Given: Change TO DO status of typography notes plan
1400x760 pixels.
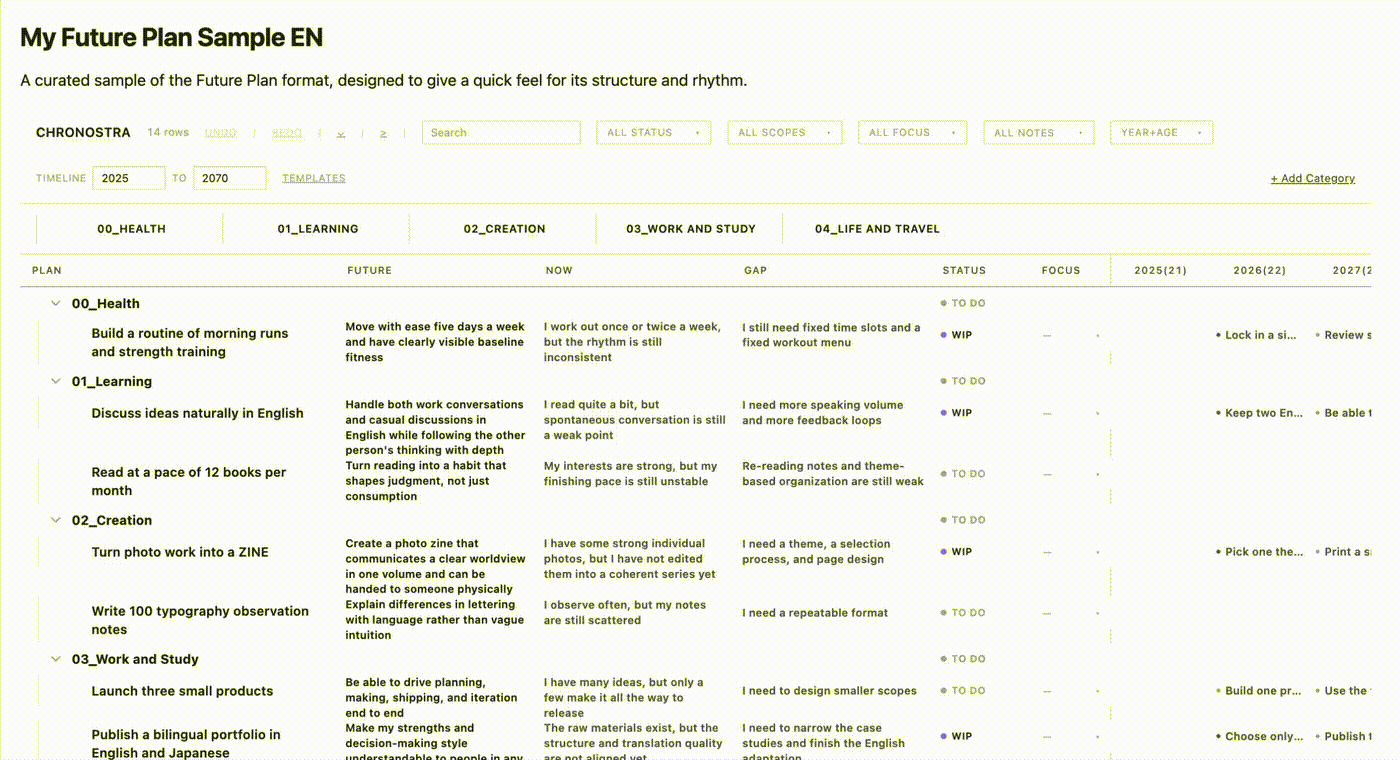Looking at the screenshot, I should (x=963, y=613).
